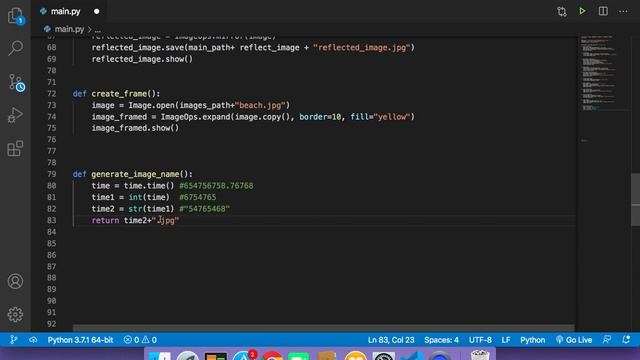This screenshot has width=640, height=360.
Task: Open notifications bell
Action: 626,340
